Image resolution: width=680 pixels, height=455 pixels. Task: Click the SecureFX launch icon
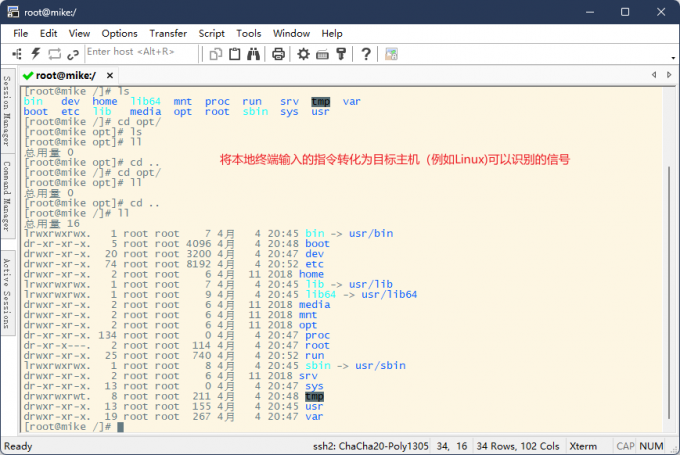pyautogui.click(x=391, y=54)
